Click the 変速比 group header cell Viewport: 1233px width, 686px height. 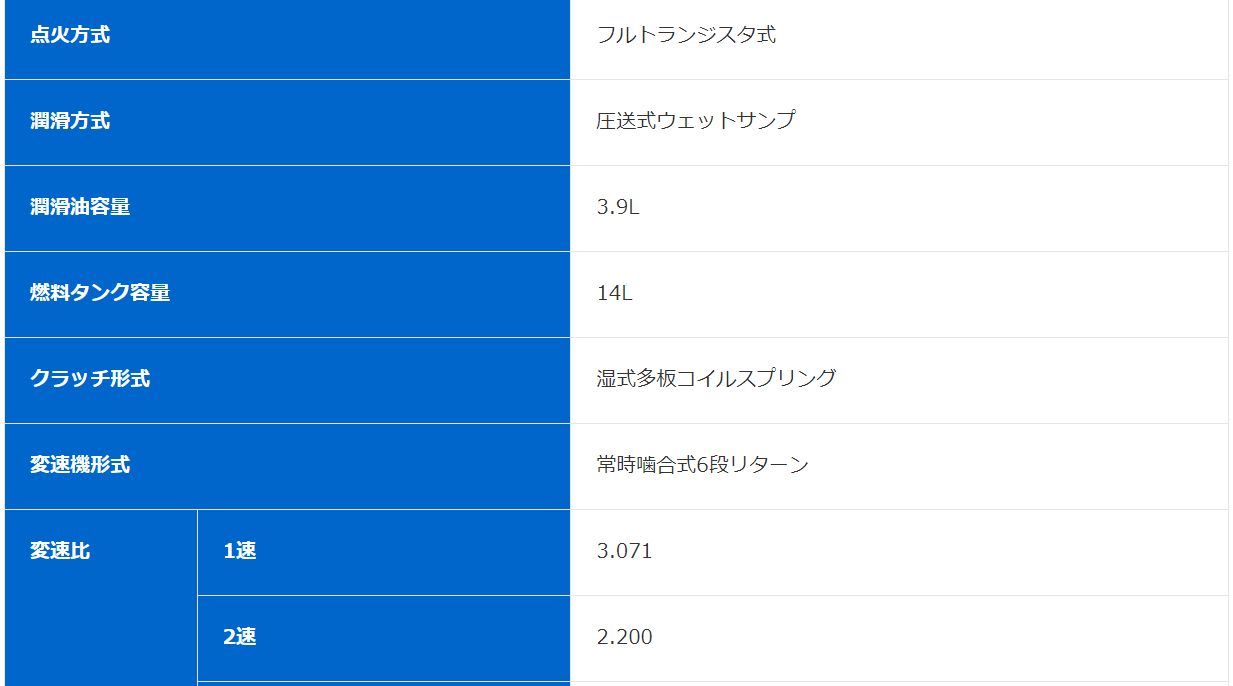pyautogui.click(x=101, y=598)
